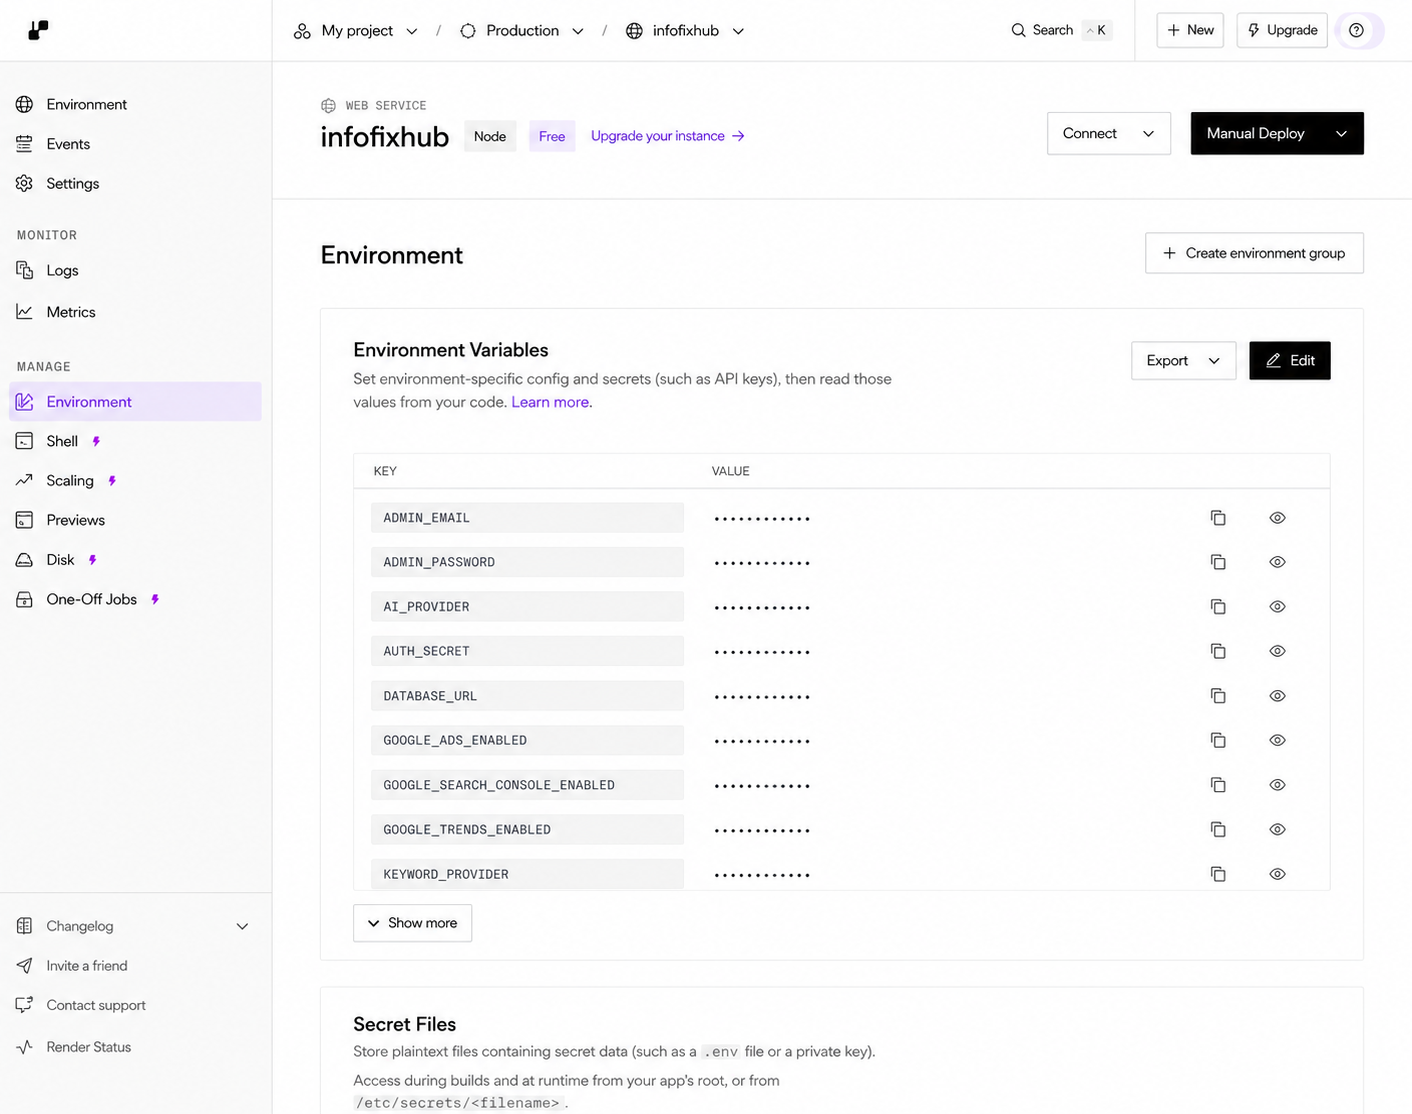Image resolution: width=1412 pixels, height=1114 pixels.
Task: Click the Disk lightning bolt badge
Action: pos(93,560)
